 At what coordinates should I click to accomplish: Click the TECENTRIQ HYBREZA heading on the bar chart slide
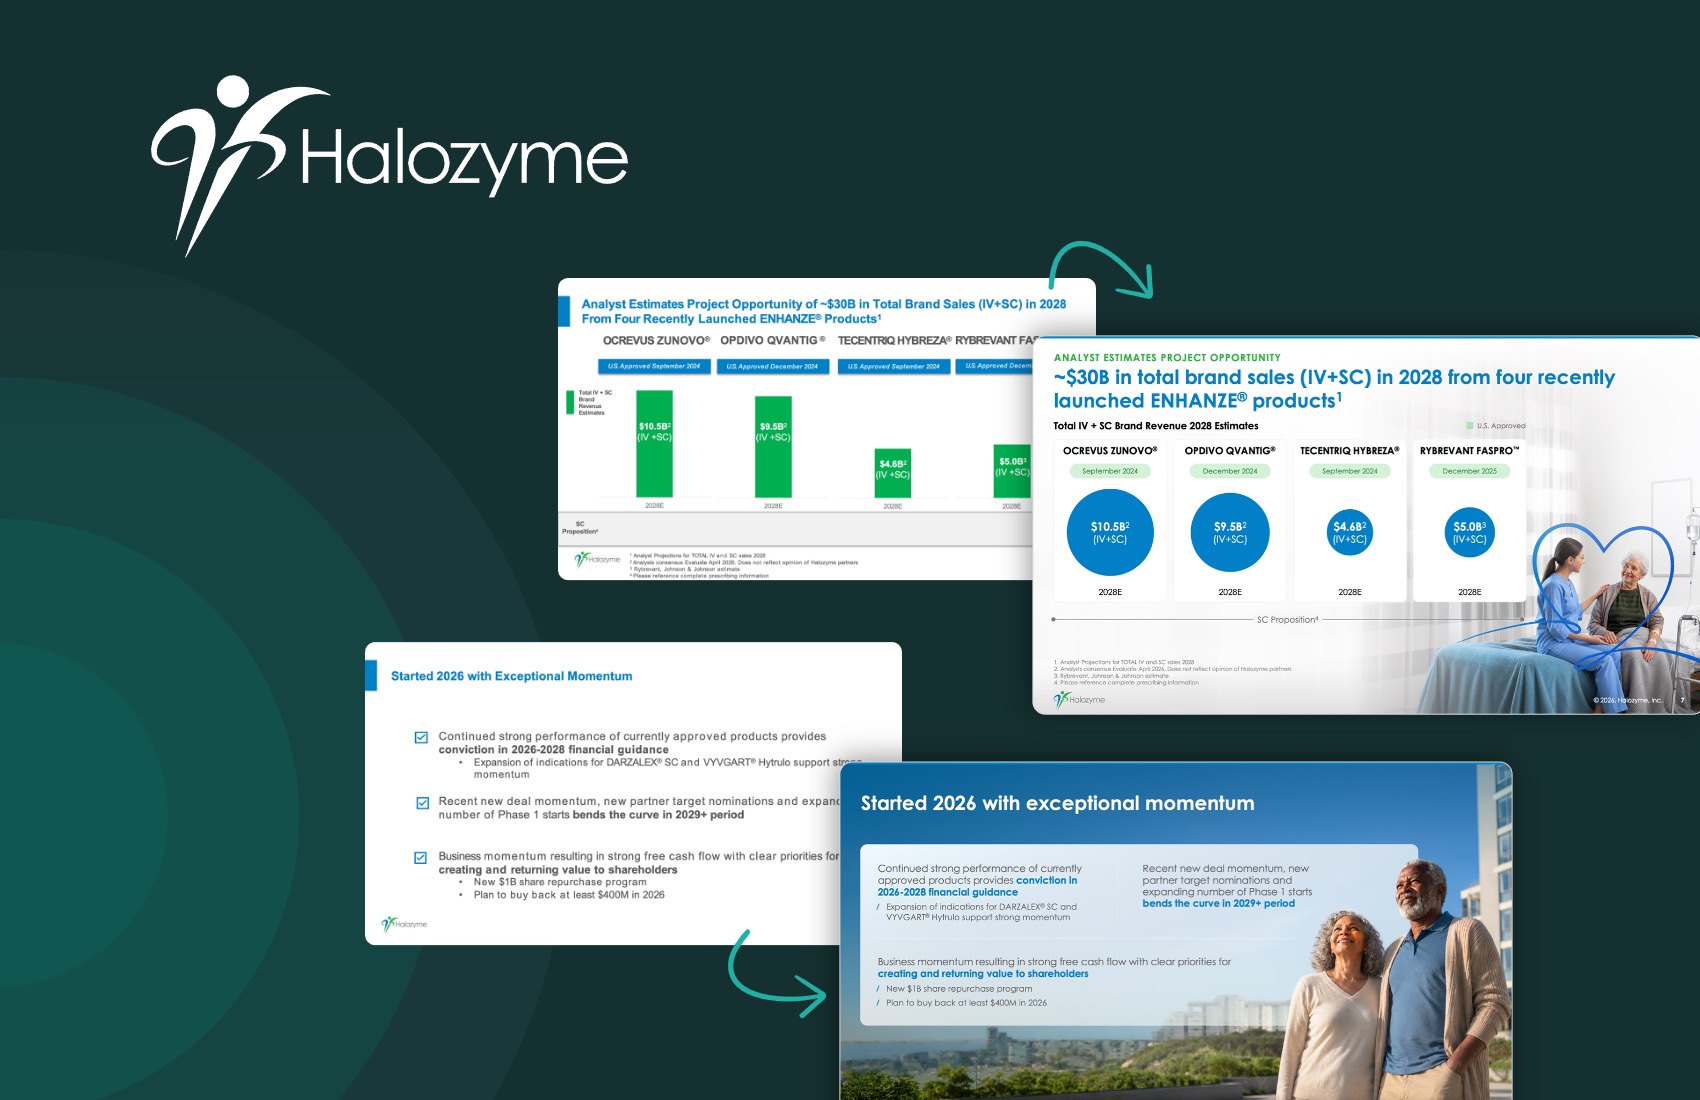coord(894,341)
